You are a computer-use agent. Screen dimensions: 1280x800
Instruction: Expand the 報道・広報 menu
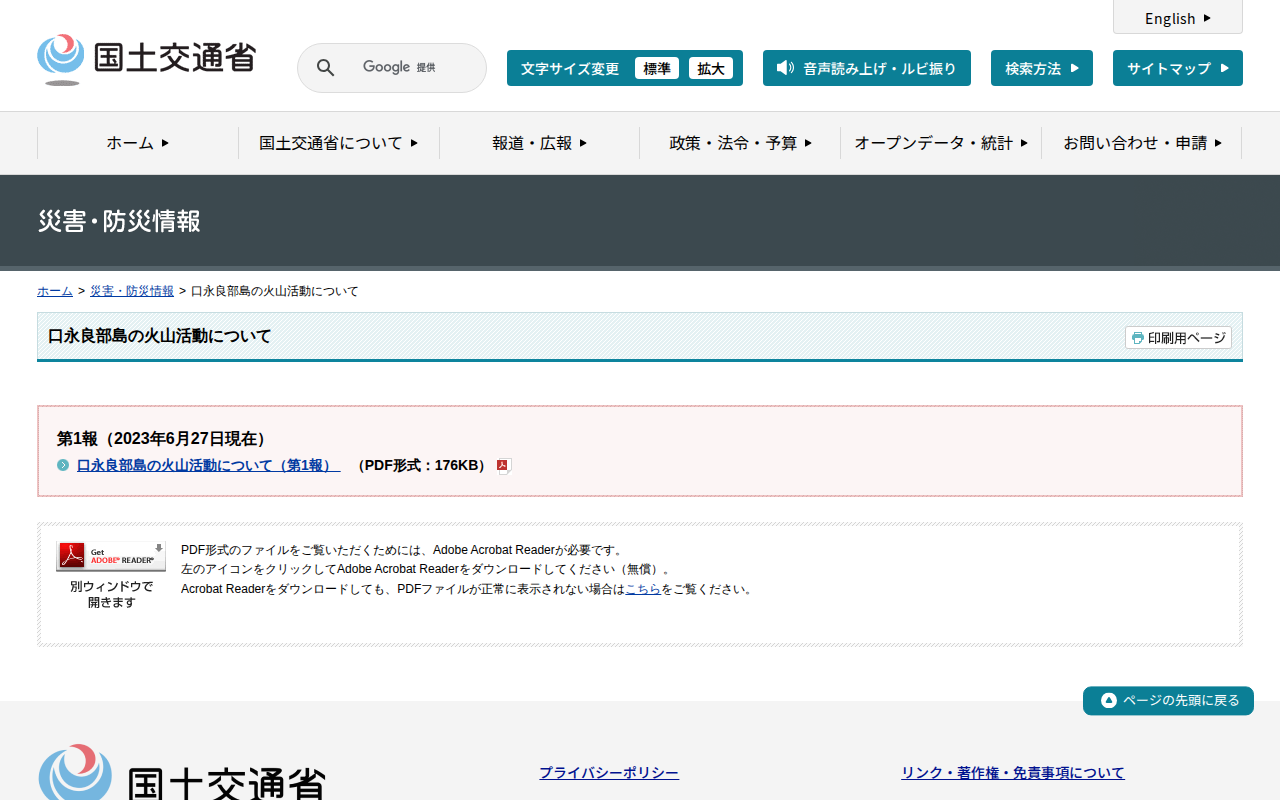click(539, 143)
